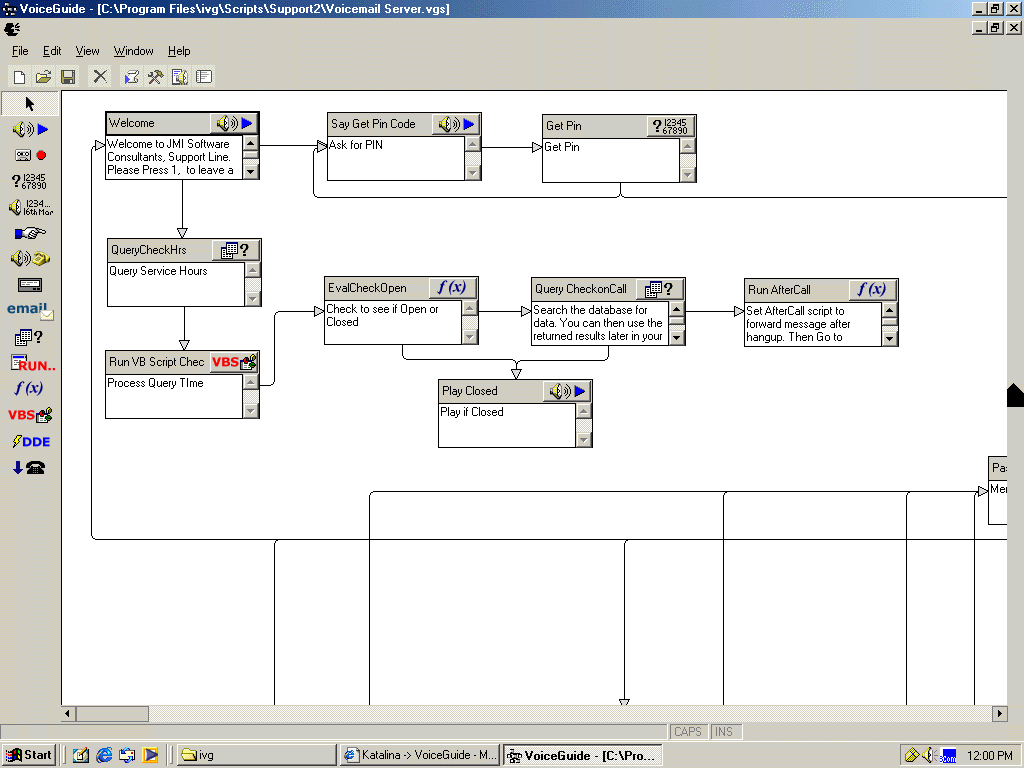
Task: Select the hangup phone tool
Action: coord(29,468)
